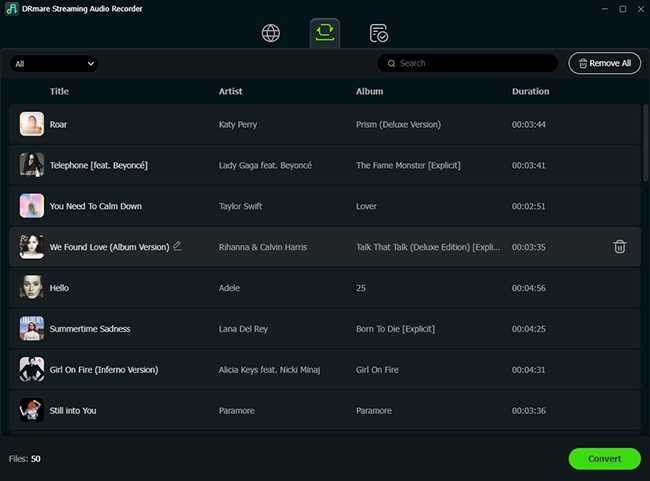
Task: Open the web browser globe tab
Action: (271, 33)
